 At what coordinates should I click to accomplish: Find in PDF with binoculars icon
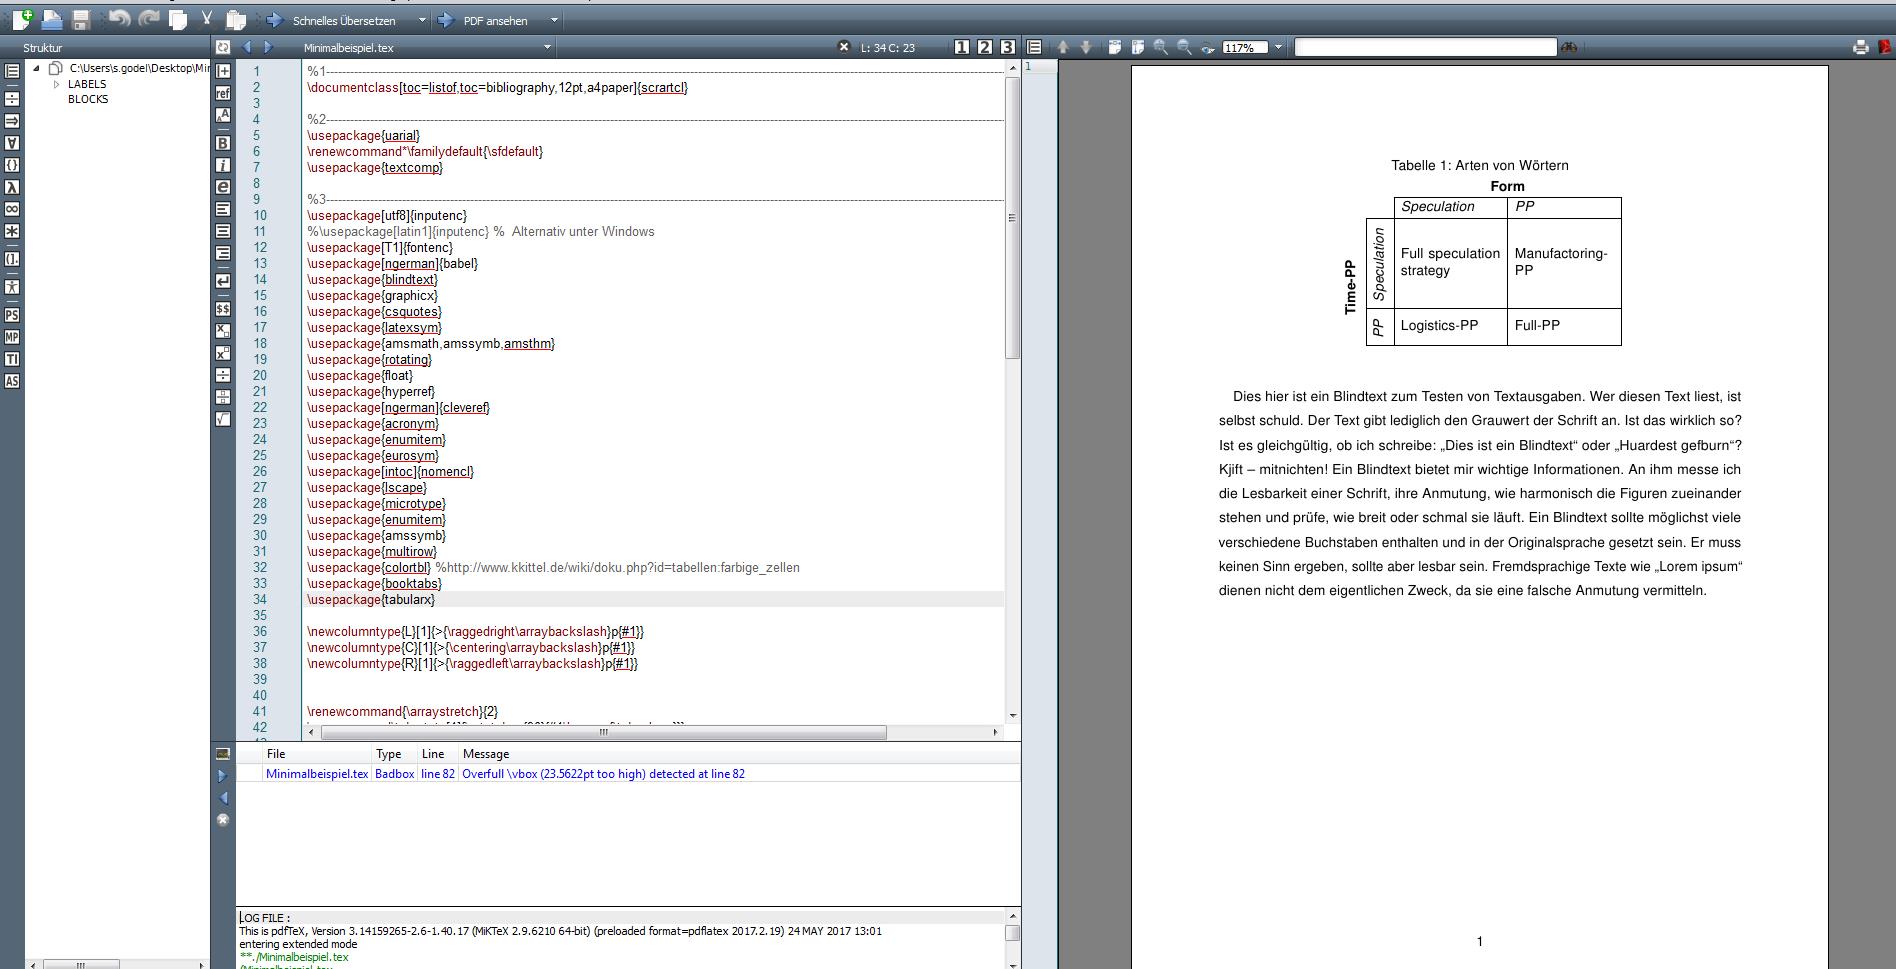click(1569, 47)
